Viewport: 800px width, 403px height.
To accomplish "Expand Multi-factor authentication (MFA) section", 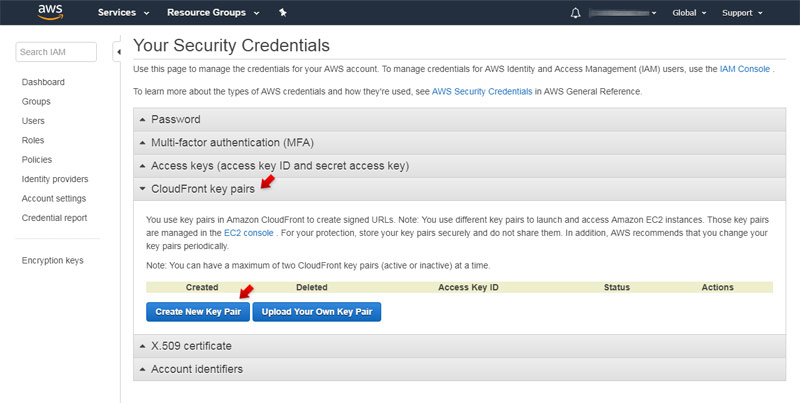I will click(x=459, y=143).
